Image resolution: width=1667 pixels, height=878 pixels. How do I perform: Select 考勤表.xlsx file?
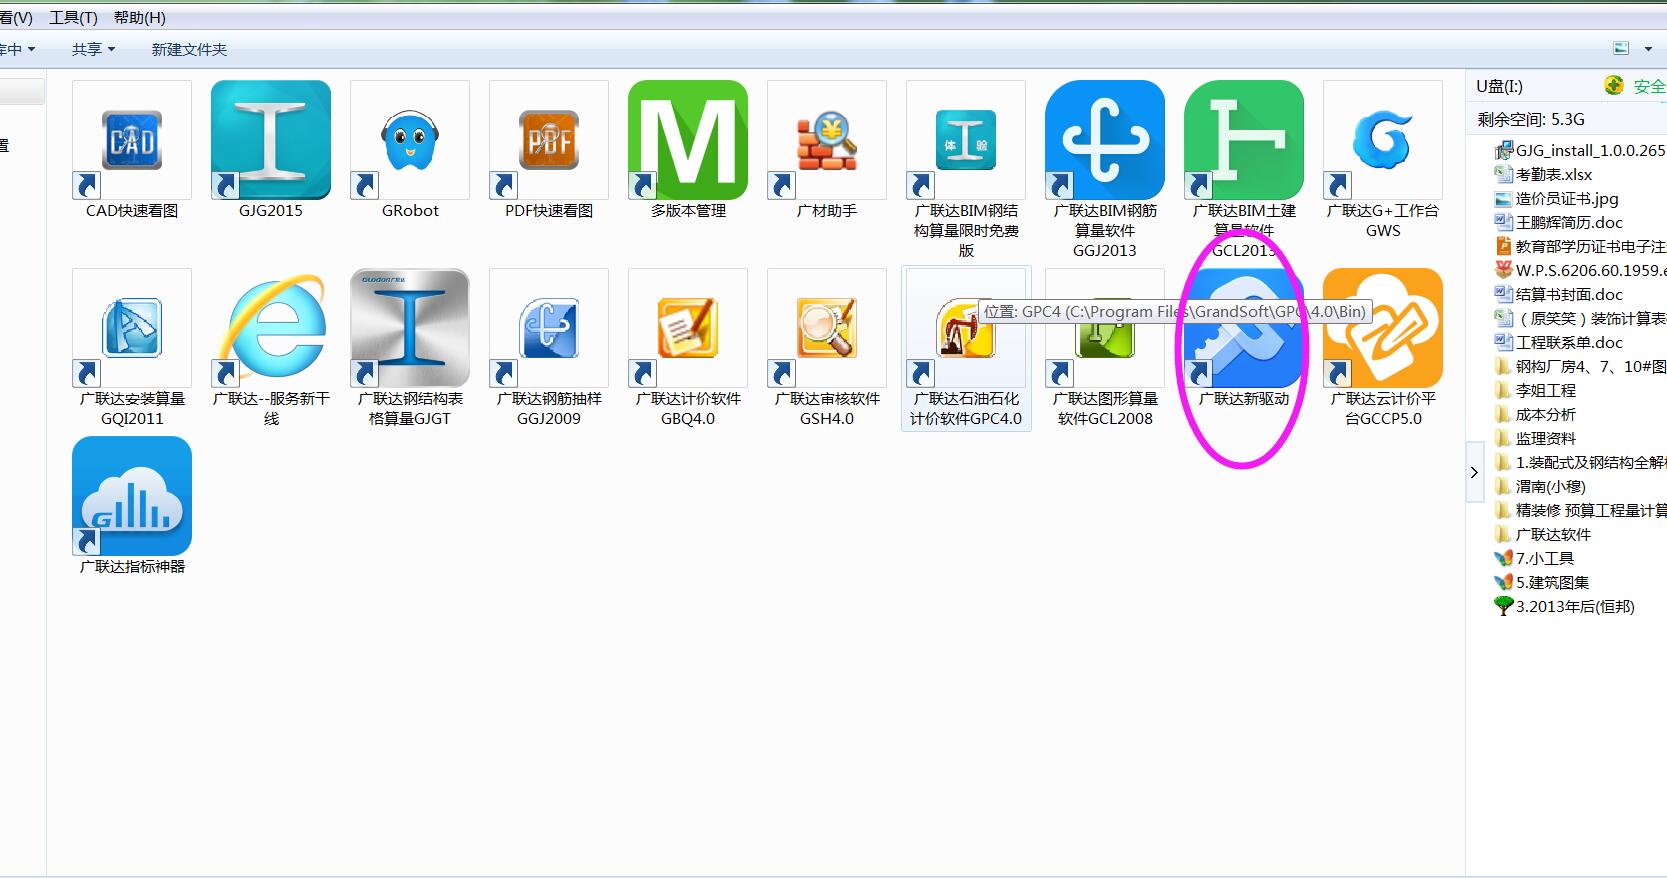point(1543,174)
